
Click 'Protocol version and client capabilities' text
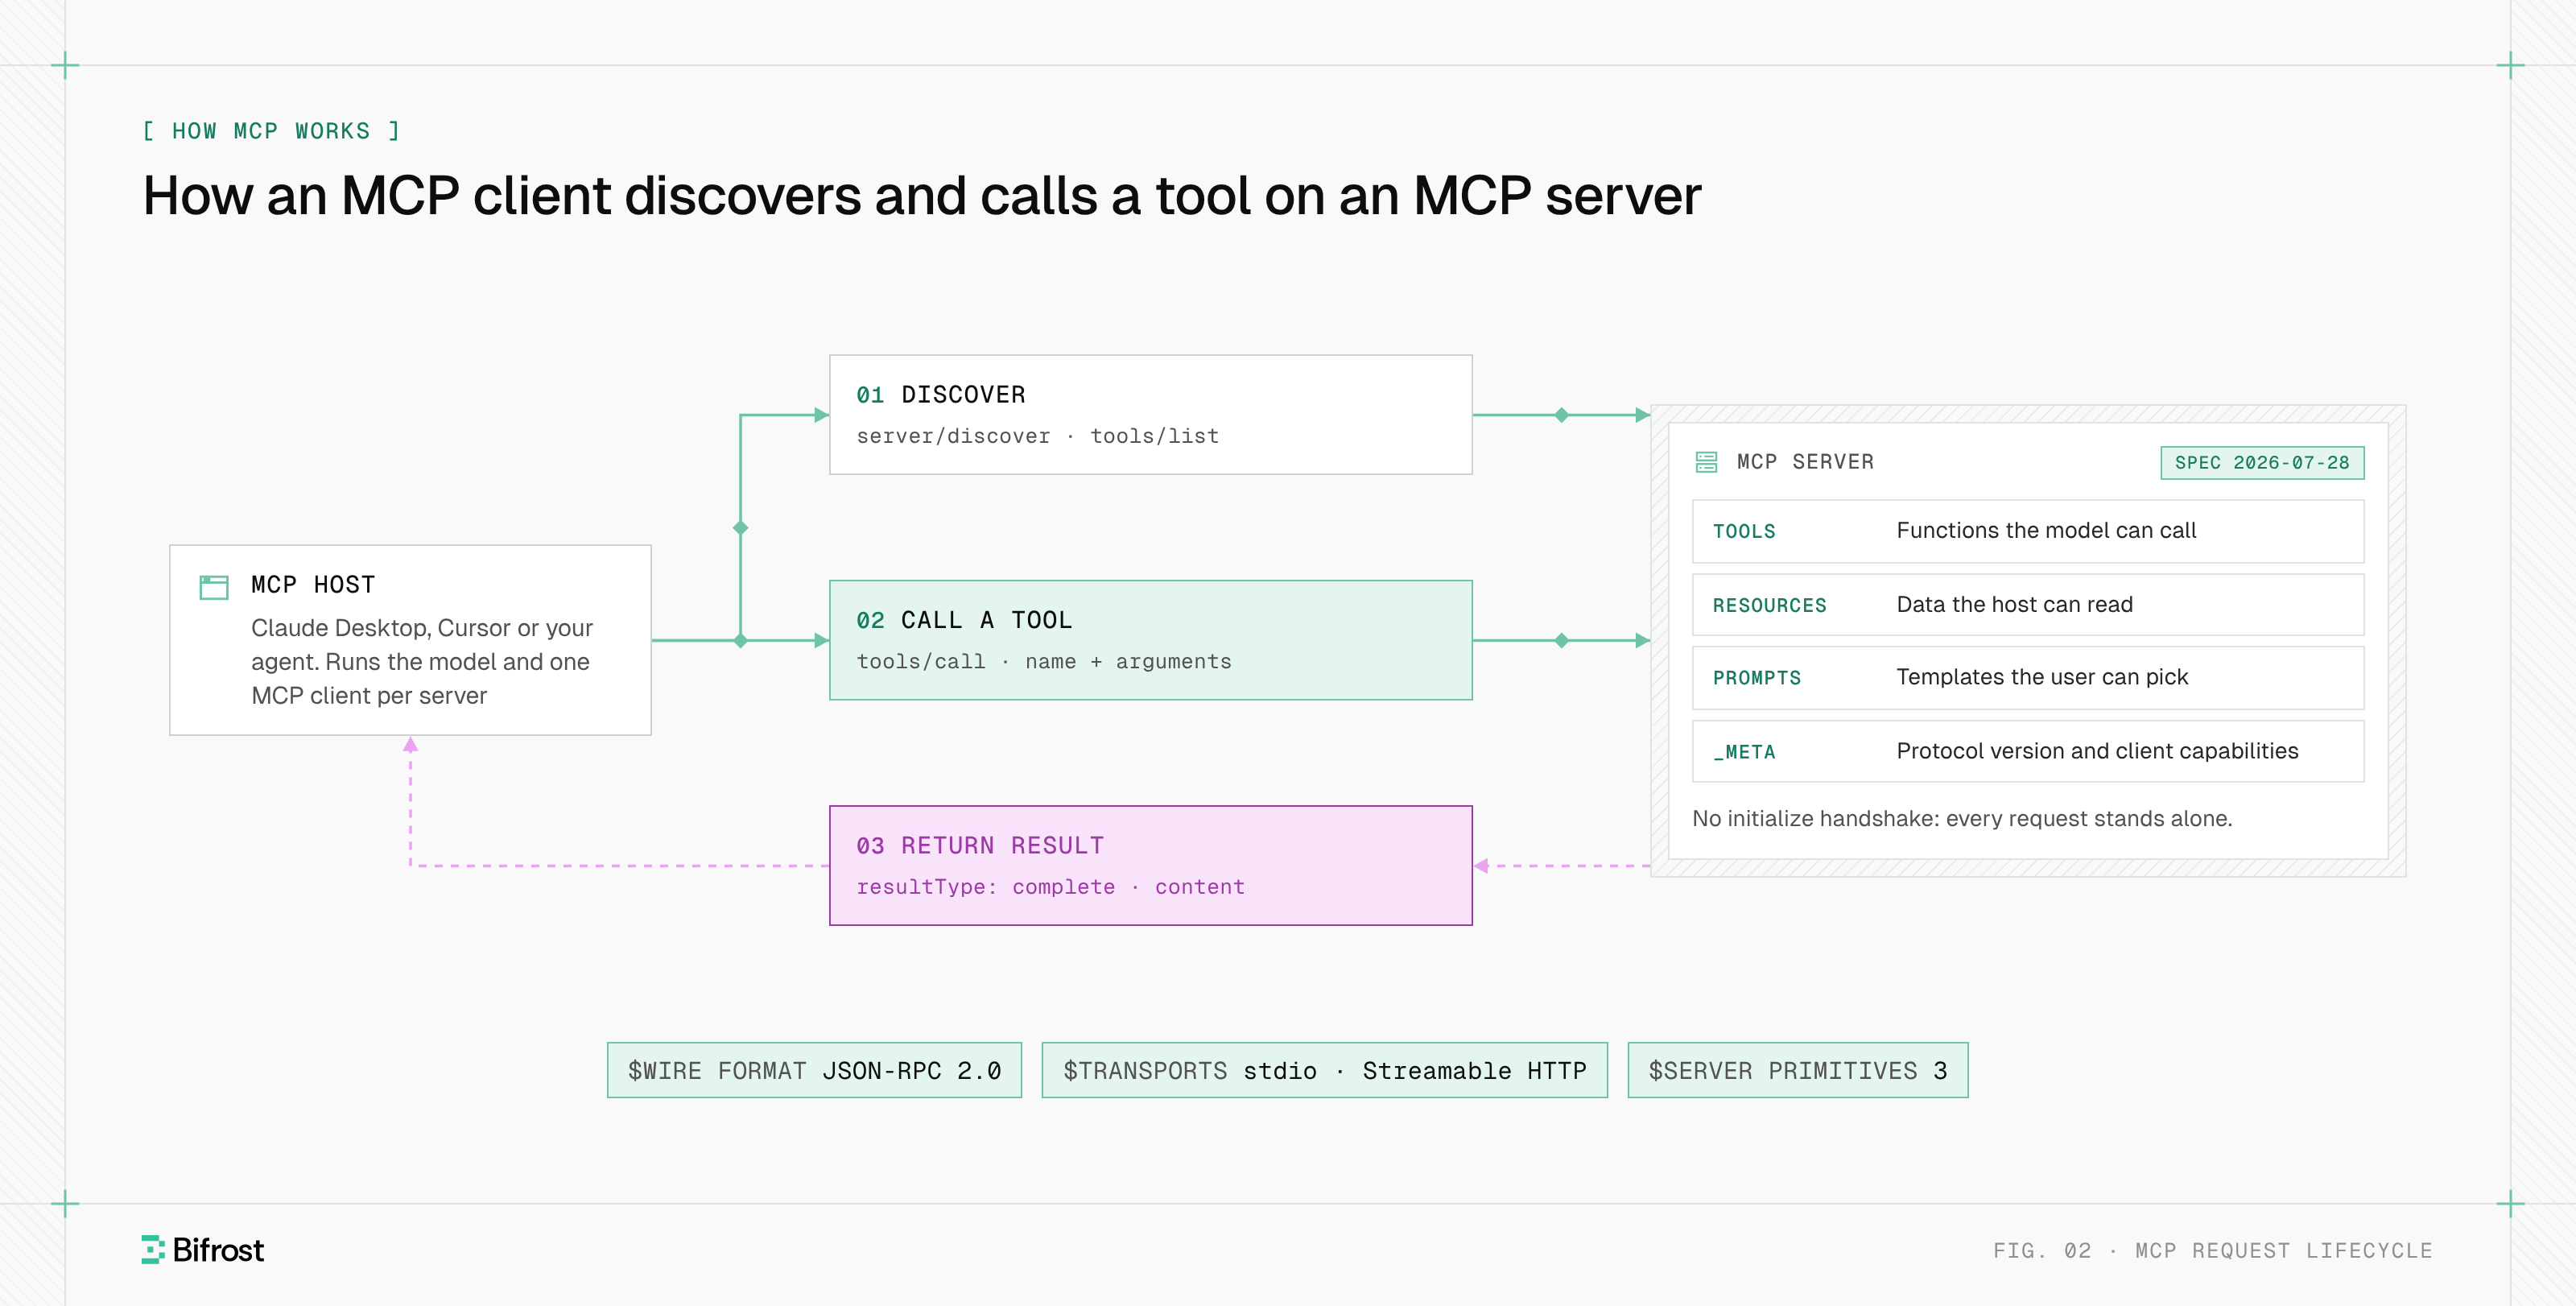[2097, 751]
